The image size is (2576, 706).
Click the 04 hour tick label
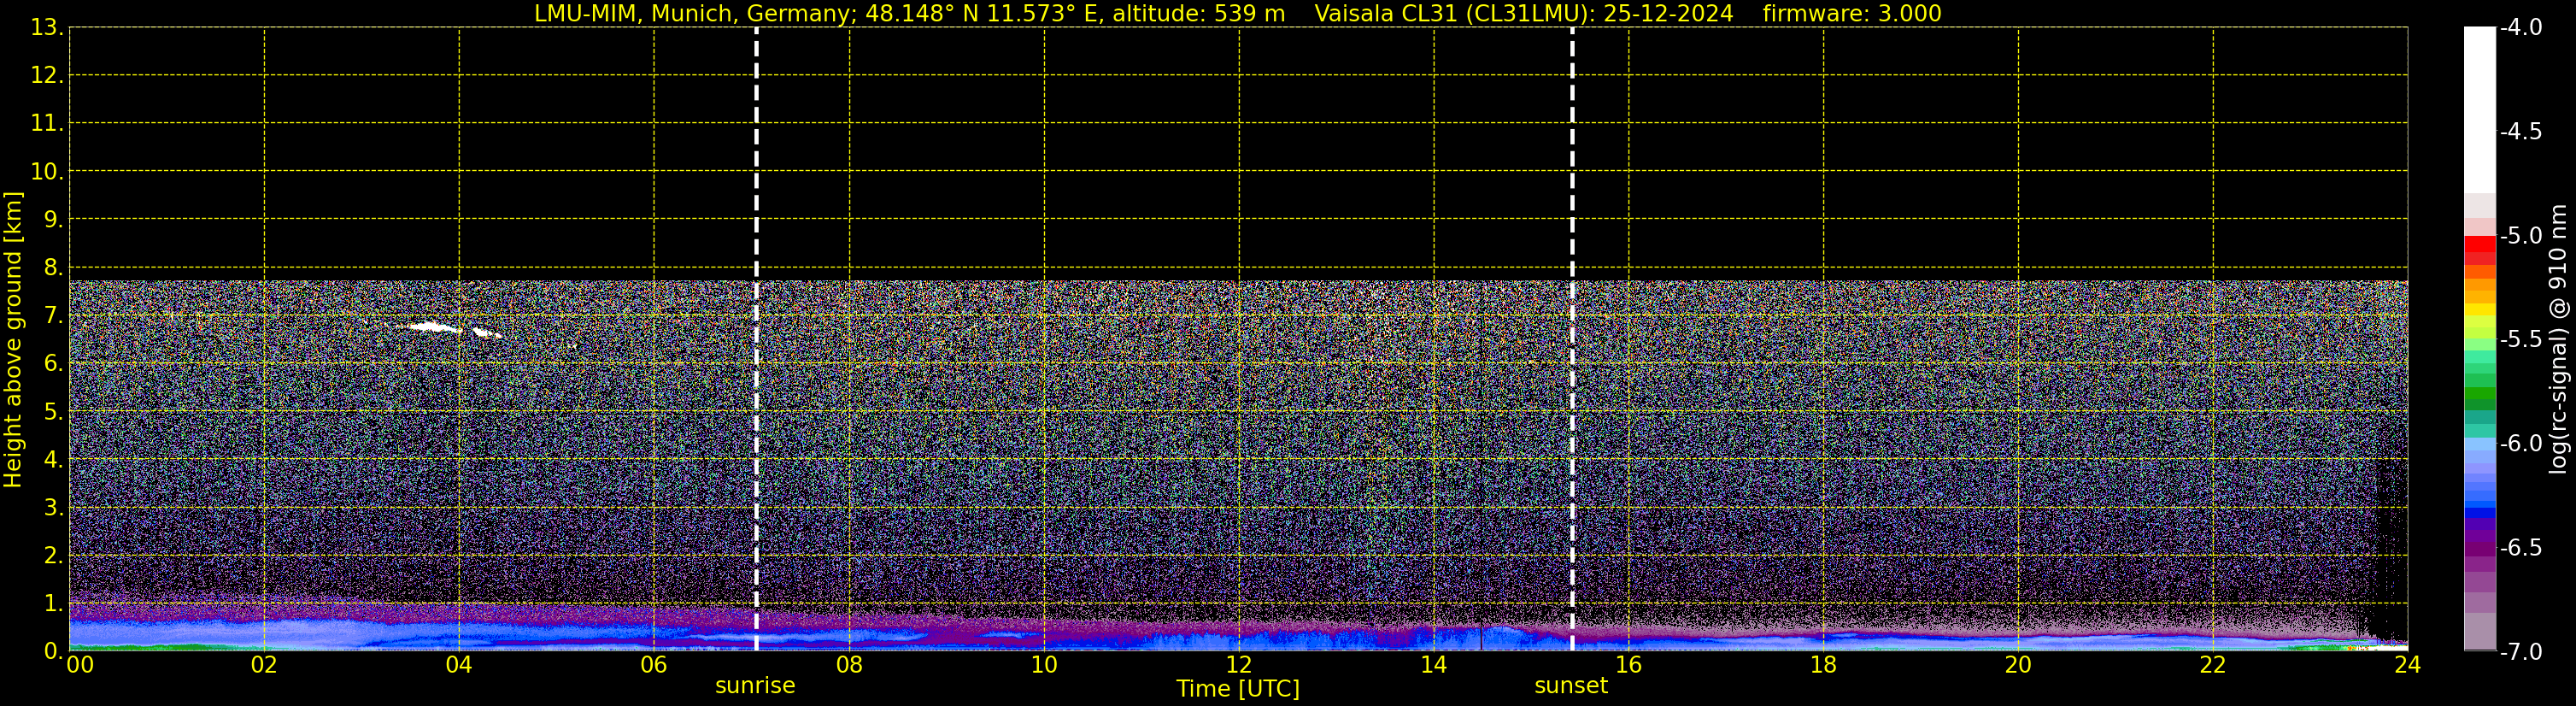(459, 665)
